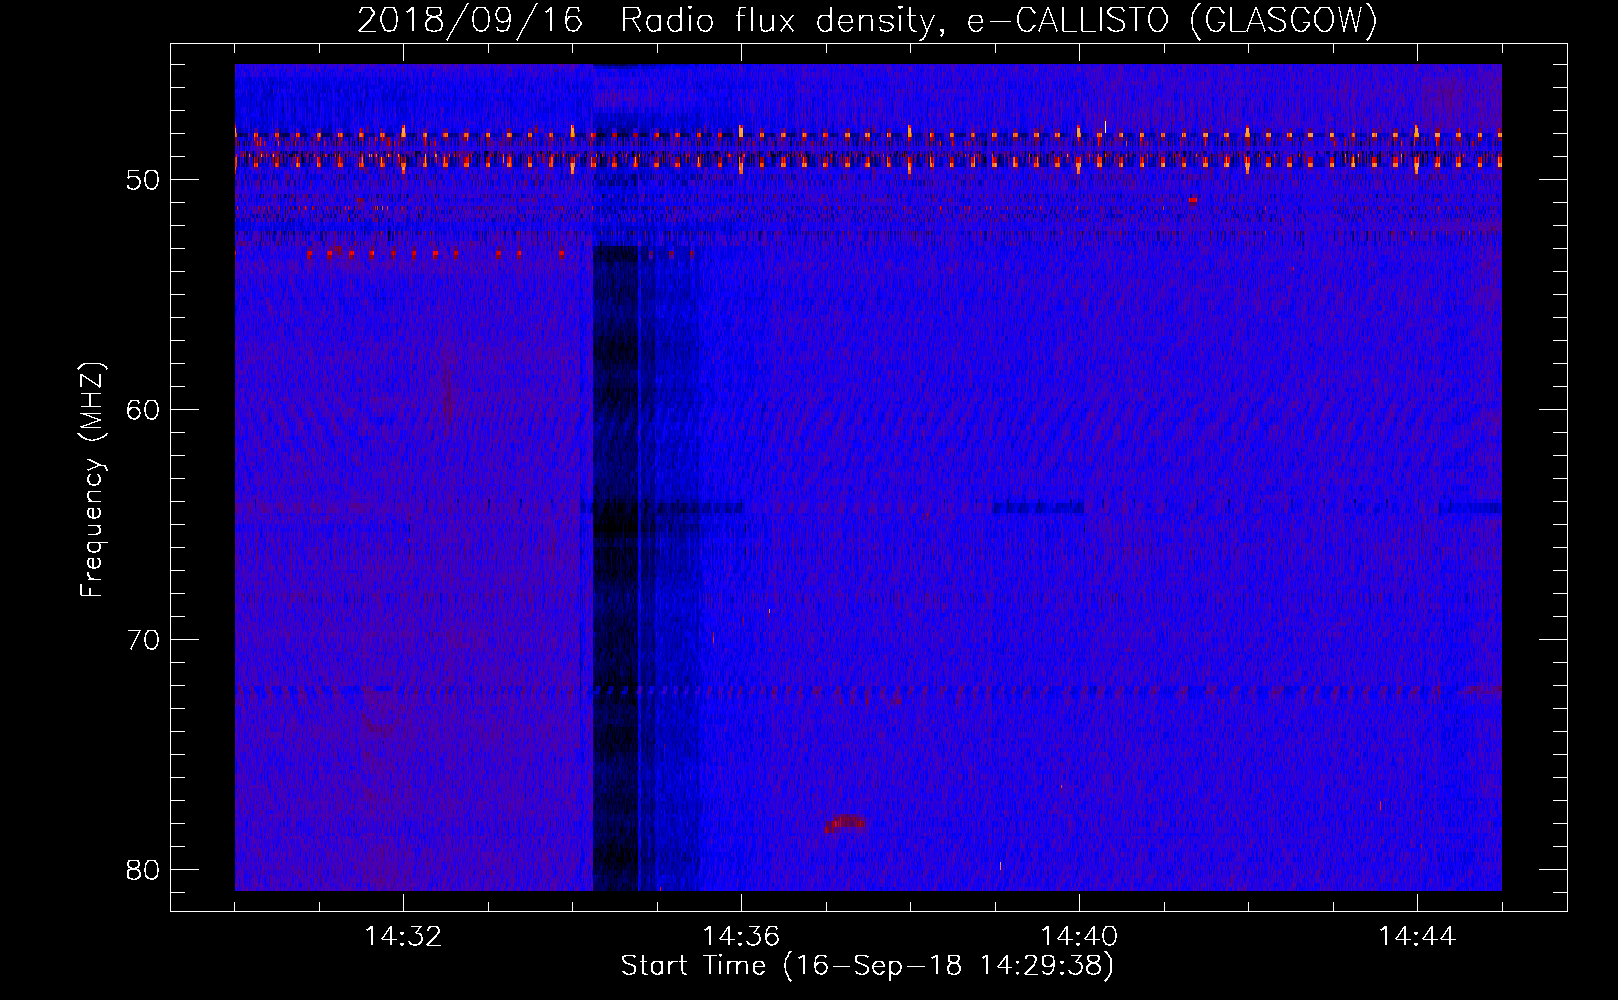Click the 70 frequency tick label
This screenshot has height=1000, width=1618.
tap(143, 640)
